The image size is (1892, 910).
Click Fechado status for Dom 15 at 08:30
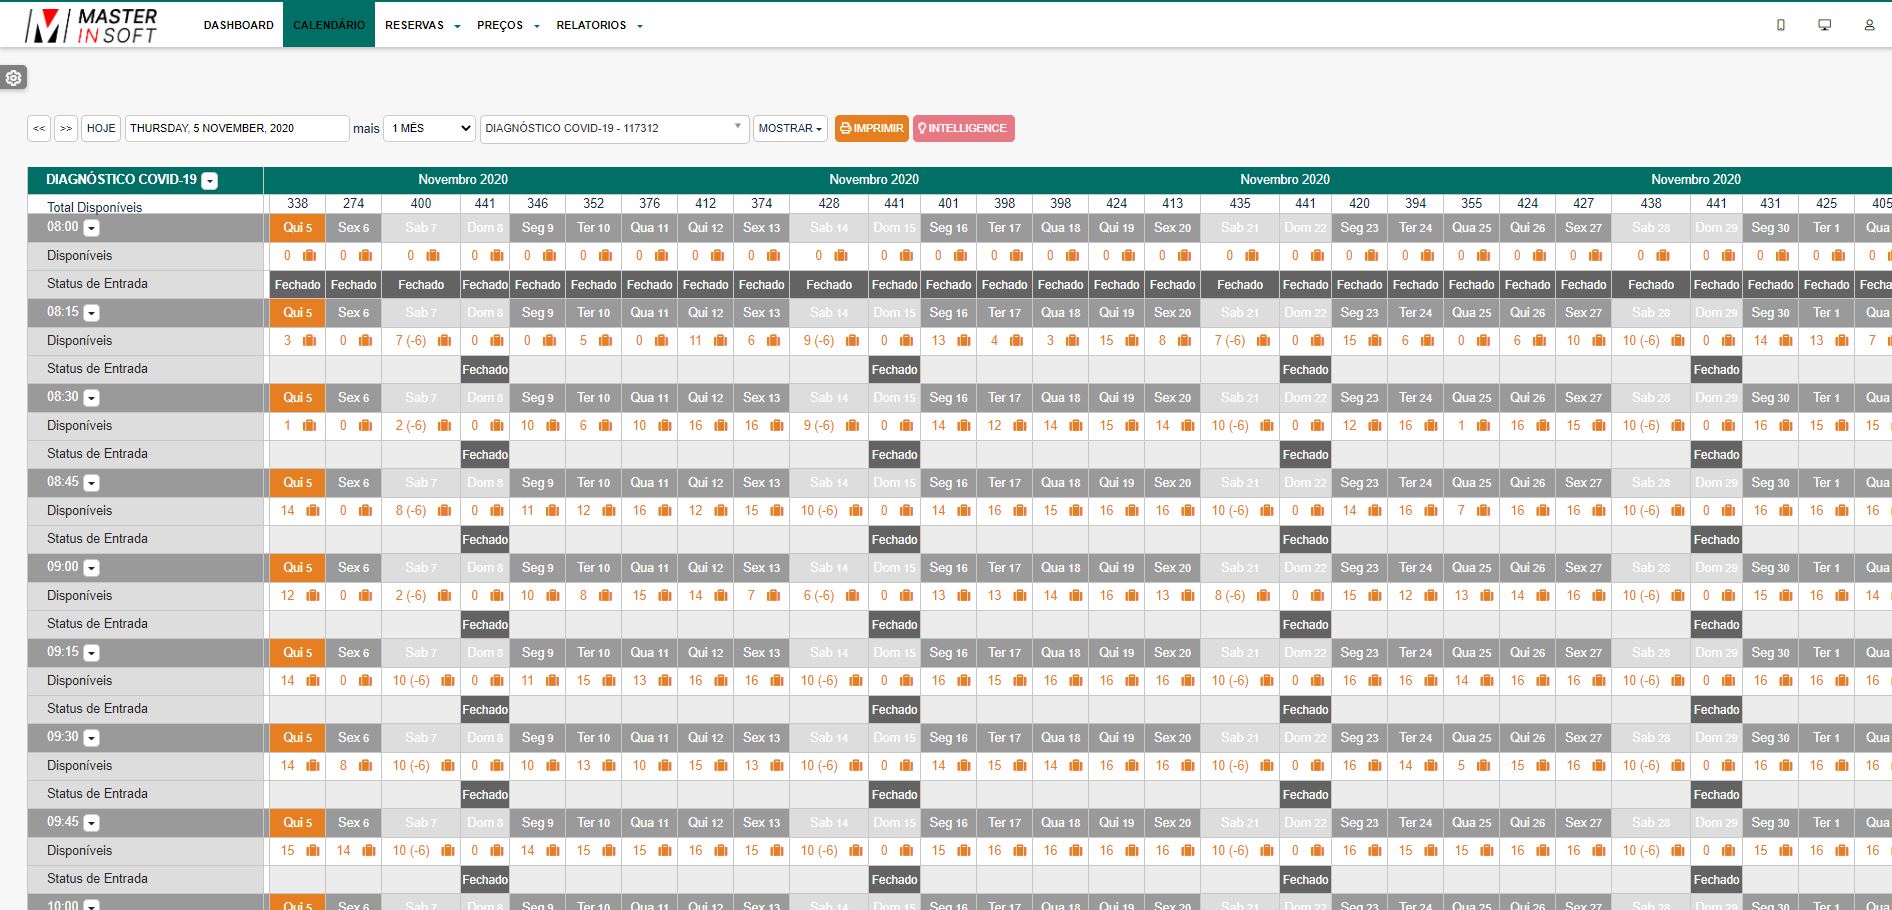click(x=894, y=455)
